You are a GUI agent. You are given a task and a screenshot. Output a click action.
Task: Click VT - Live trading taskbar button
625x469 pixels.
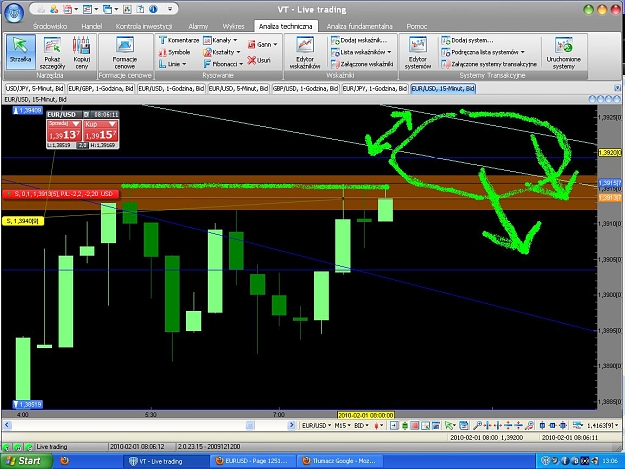[165, 461]
